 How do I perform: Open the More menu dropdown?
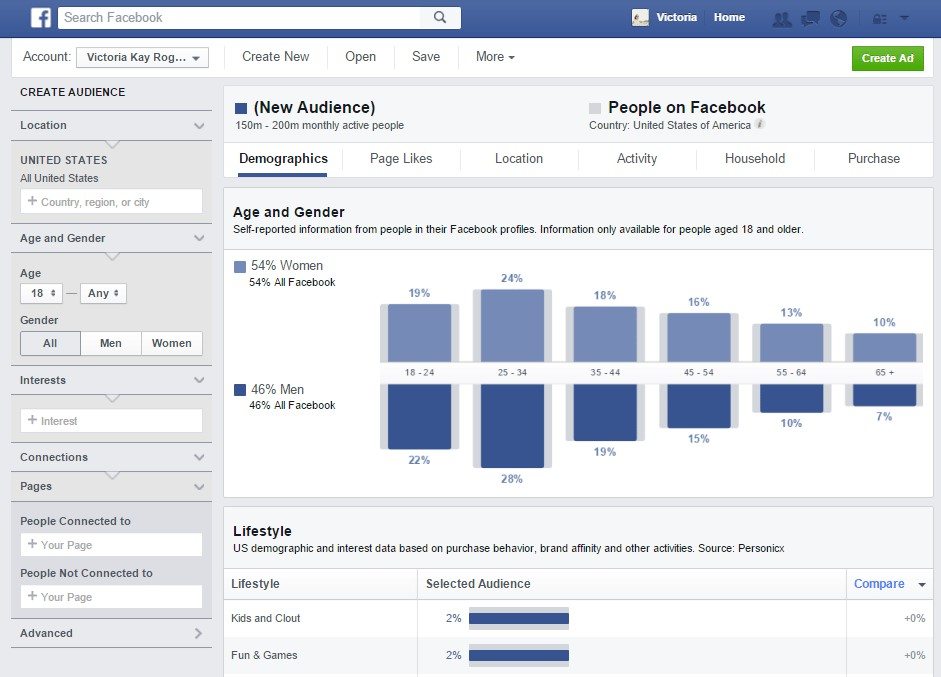(495, 56)
